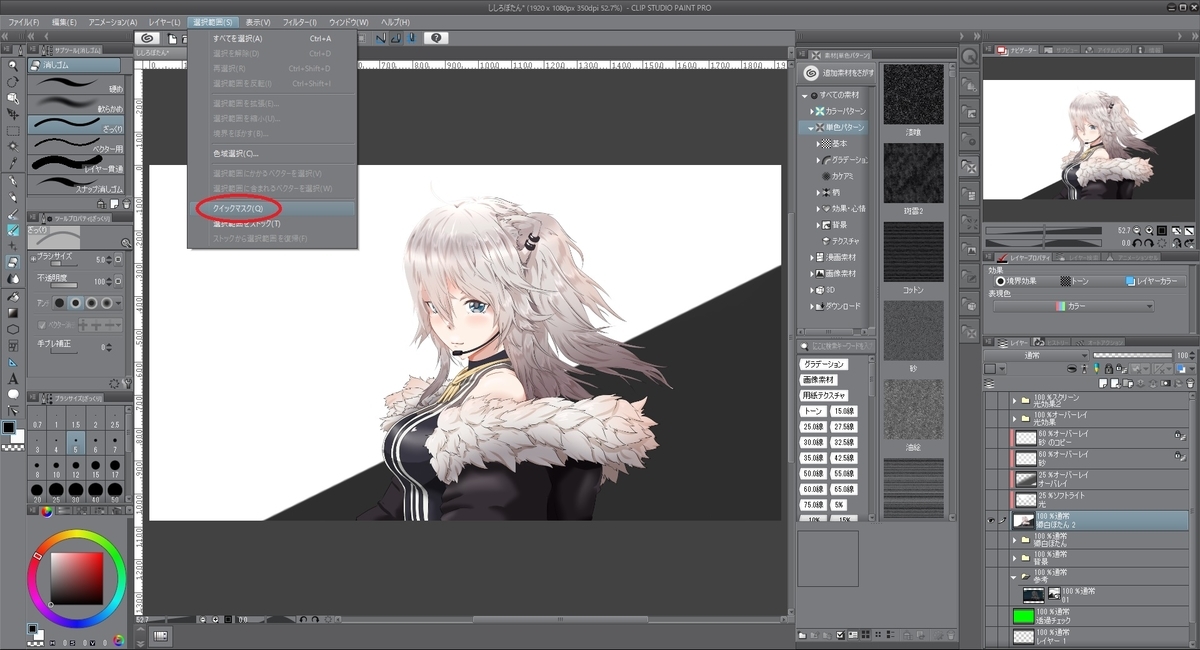Choose the strongest anti-aliasing option
This screenshot has height=650, width=1200.
pos(106,302)
